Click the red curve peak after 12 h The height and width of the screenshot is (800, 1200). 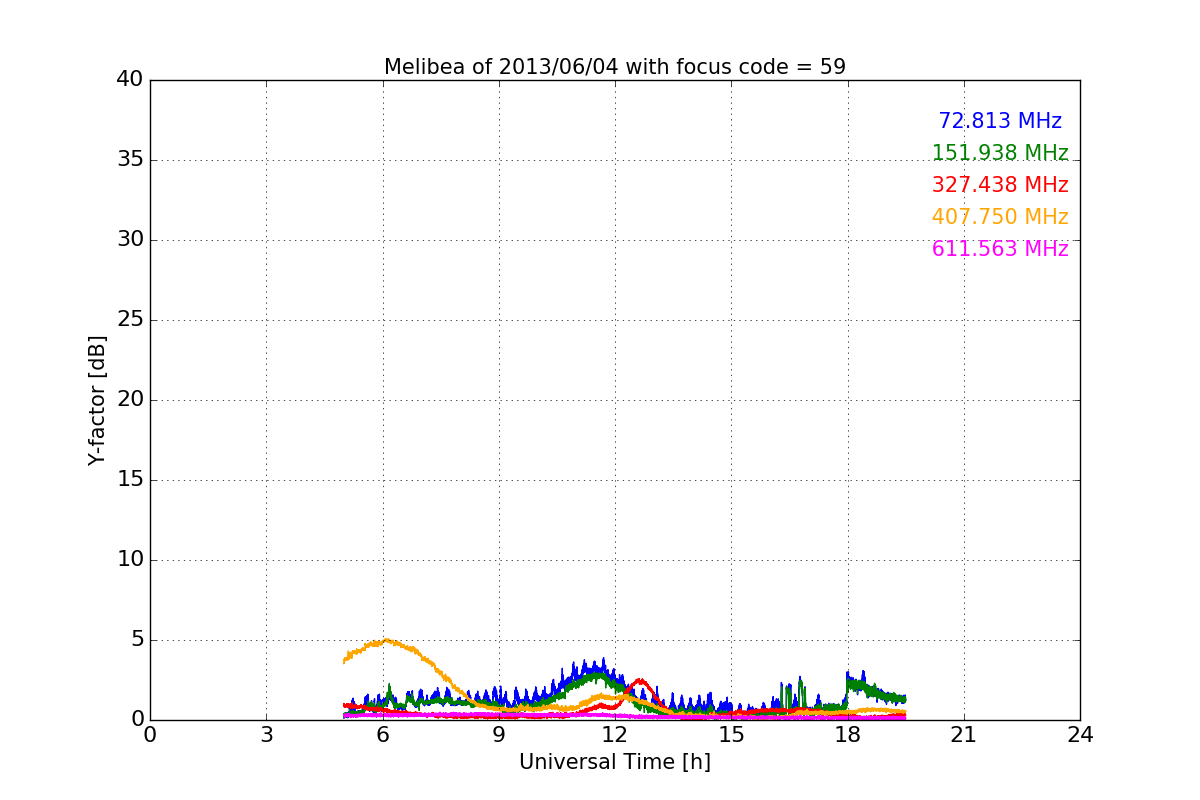click(x=639, y=680)
